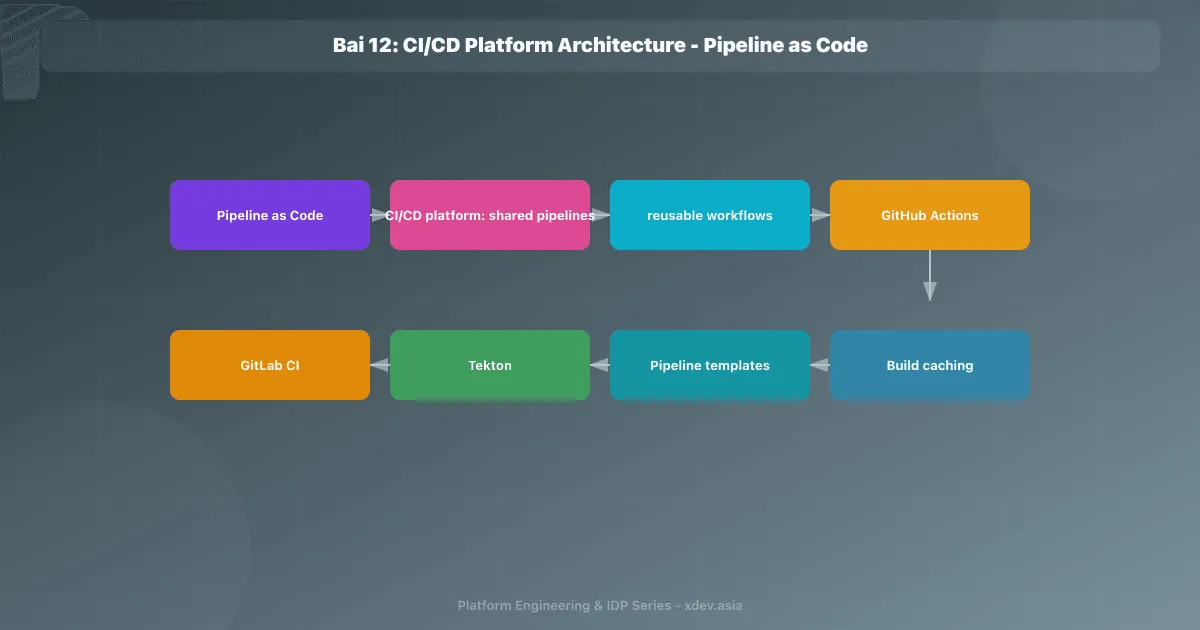Click the reusable workflows node
The height and width of the screenshot is (630, 1200).
tap(710, 215)
